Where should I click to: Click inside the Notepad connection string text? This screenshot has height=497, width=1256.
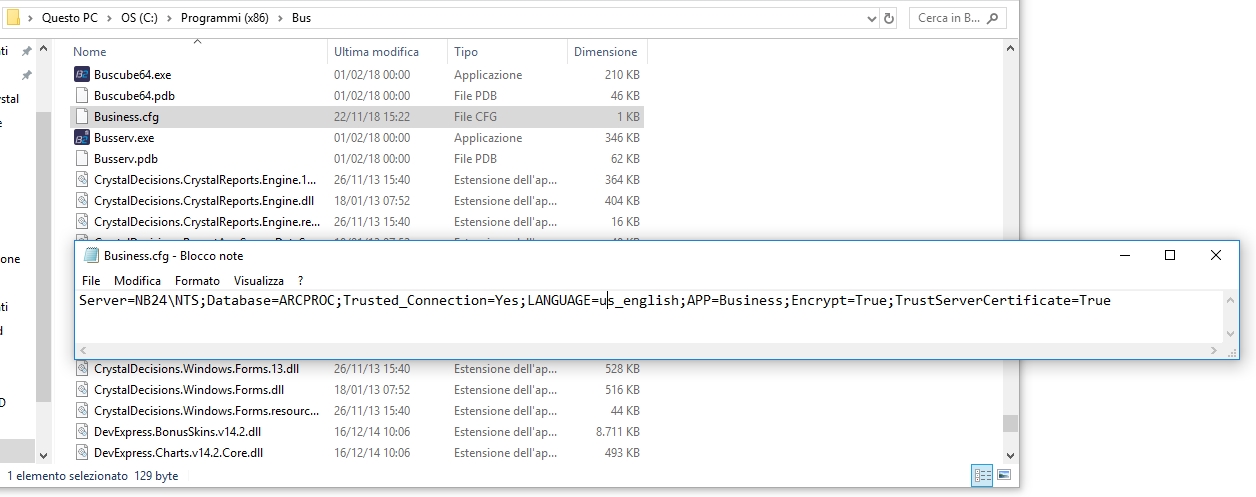(x=594, y=300)
